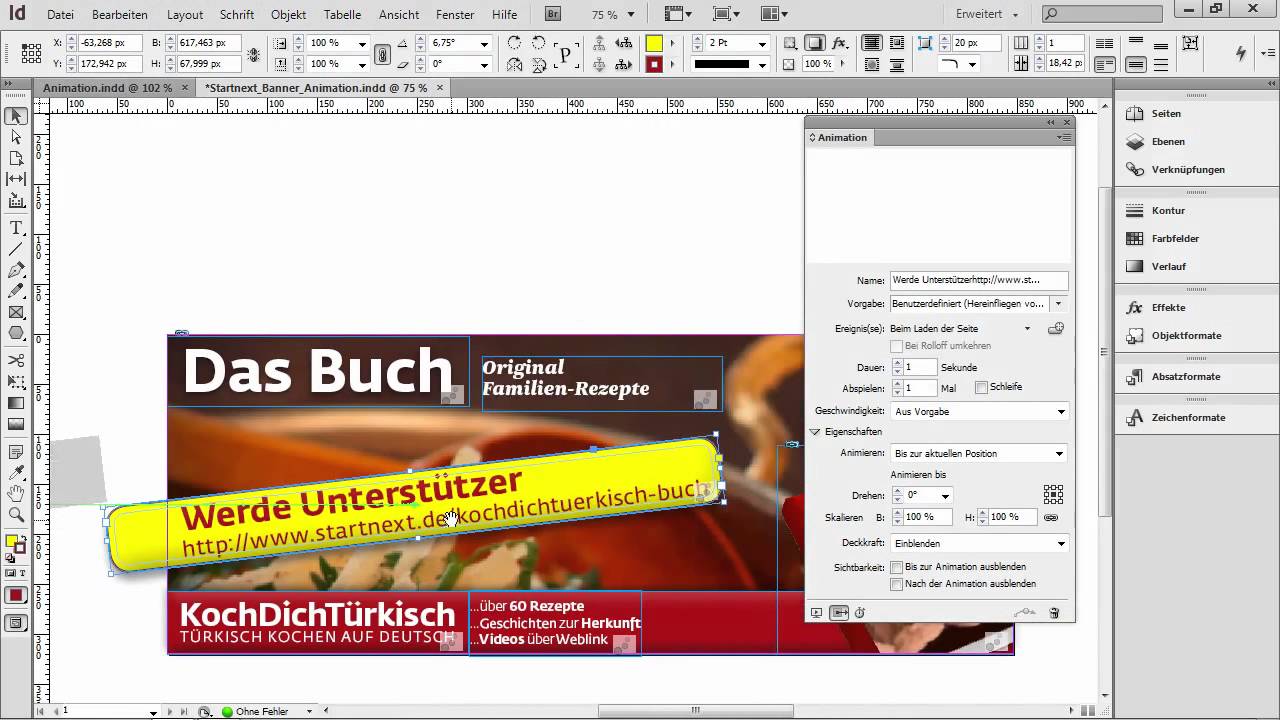Image resolution: width=1280 pixels, height=720 pixels.
Task: Select the Hand tool
Action: point(16,493)
